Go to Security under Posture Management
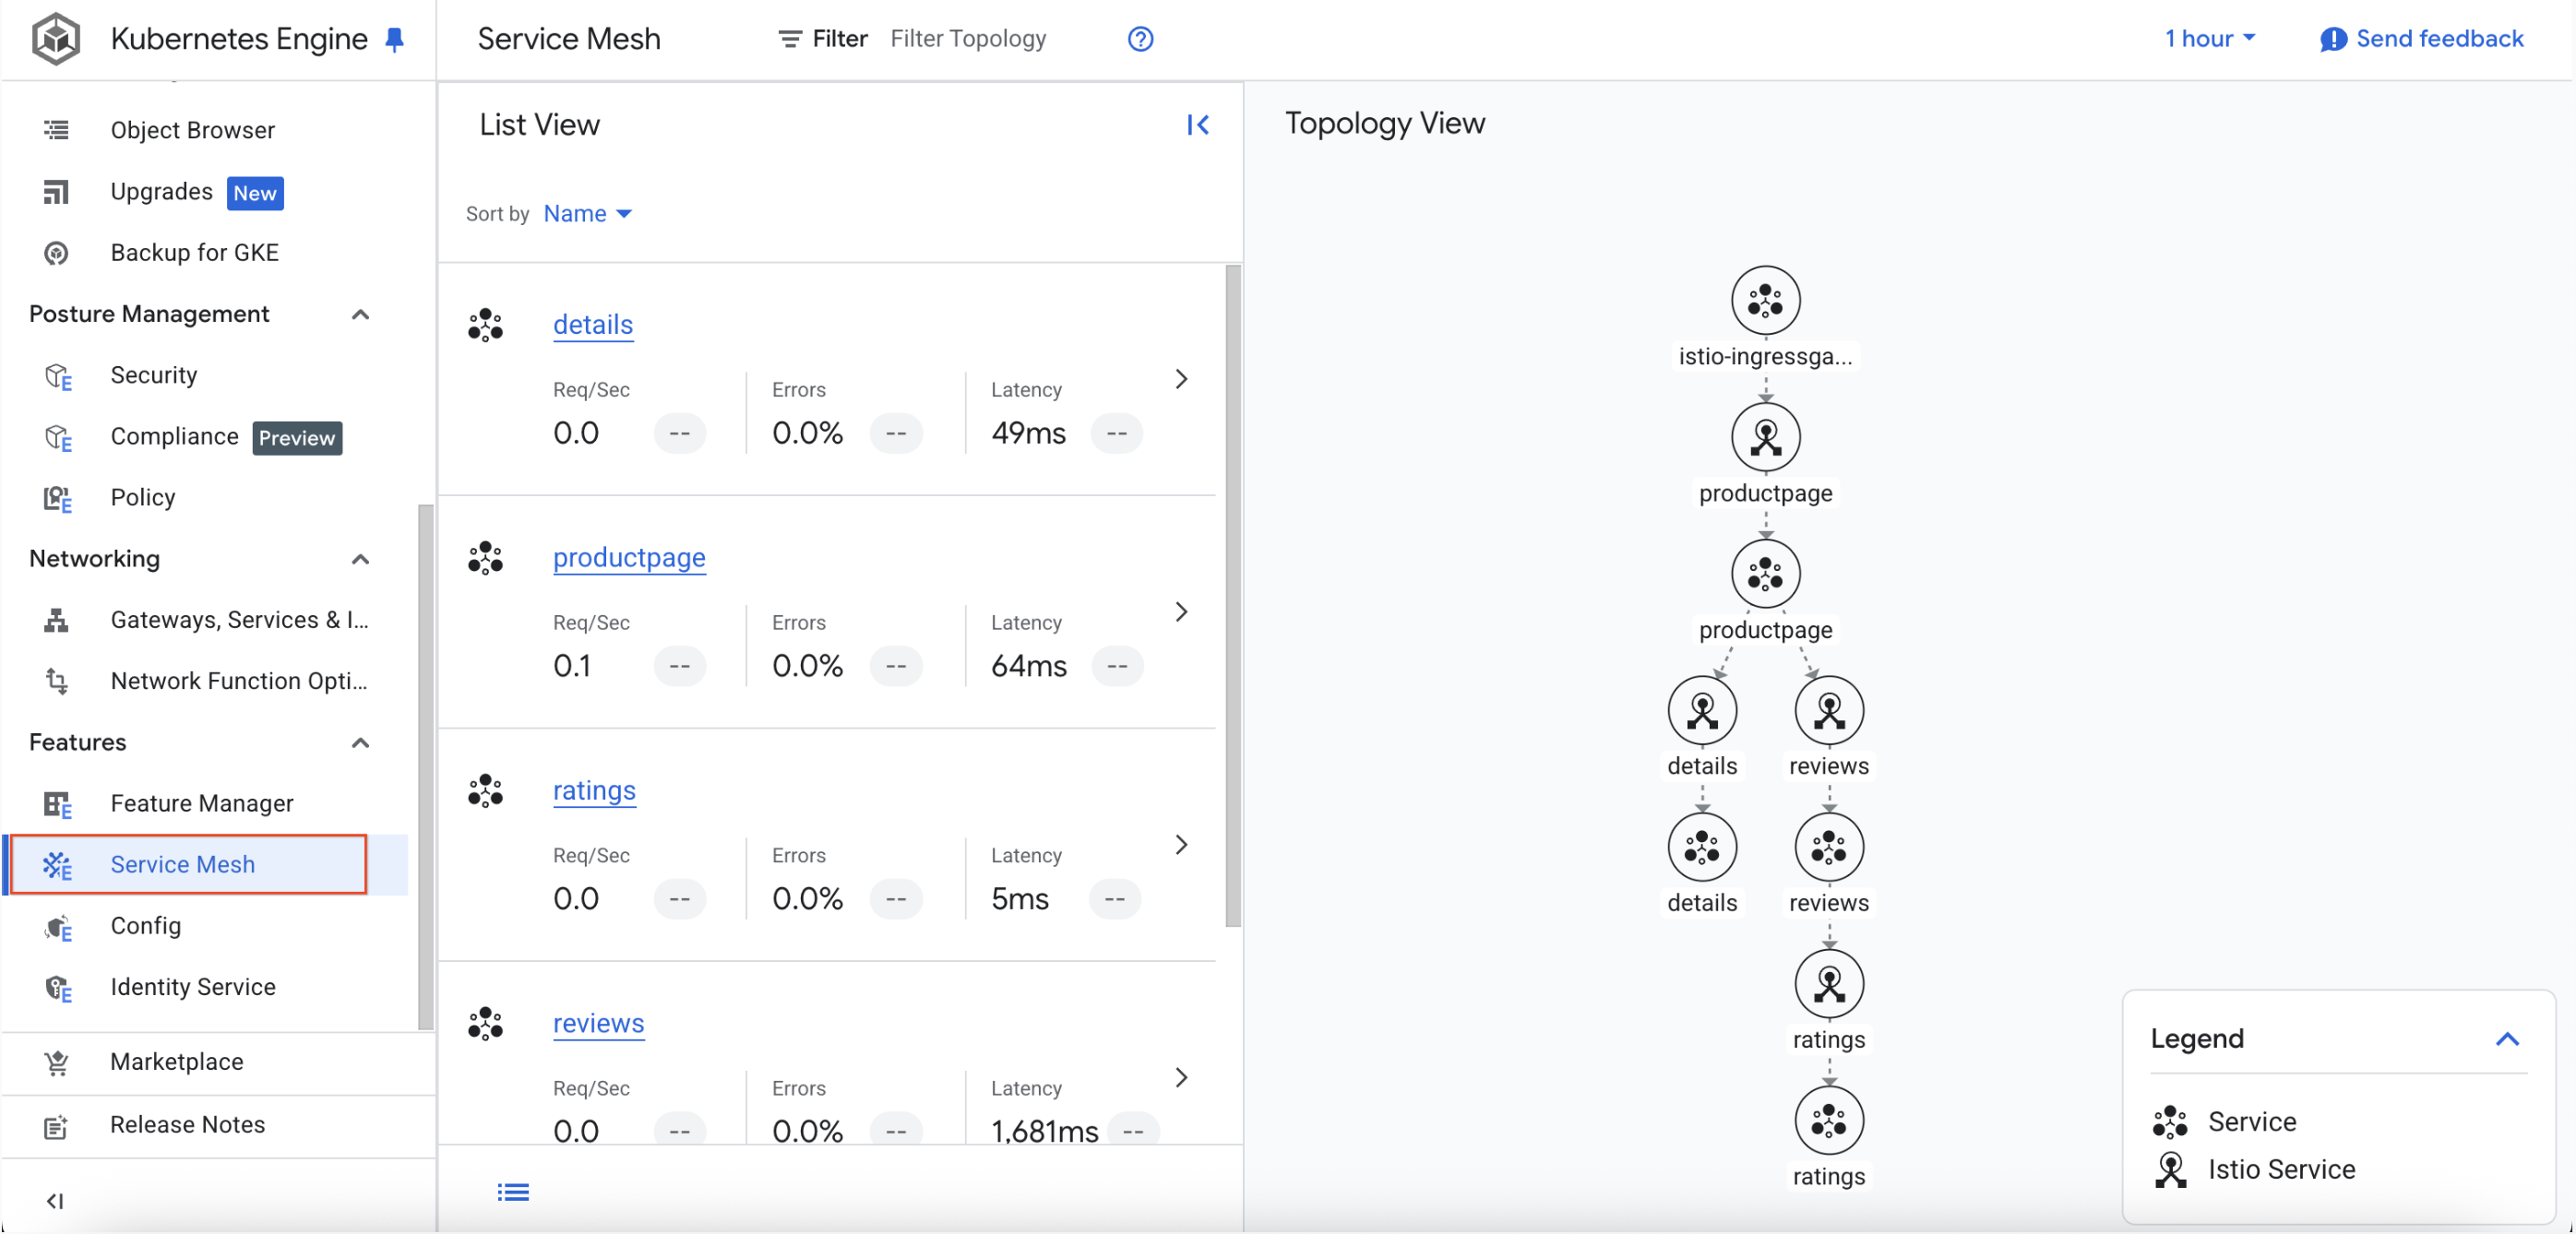 pos(154,375)
